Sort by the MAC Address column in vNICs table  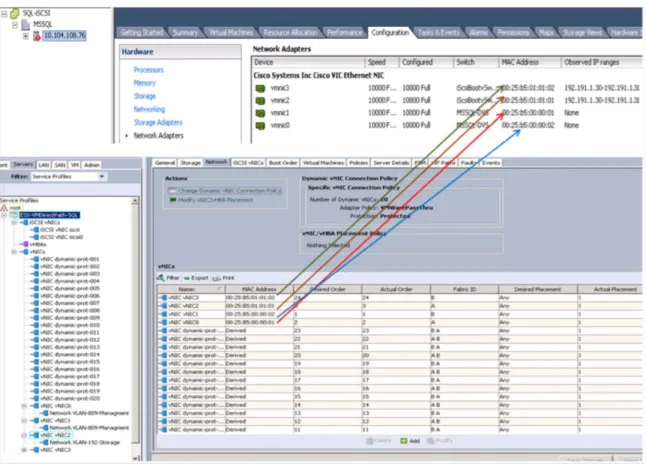point(259,289)
